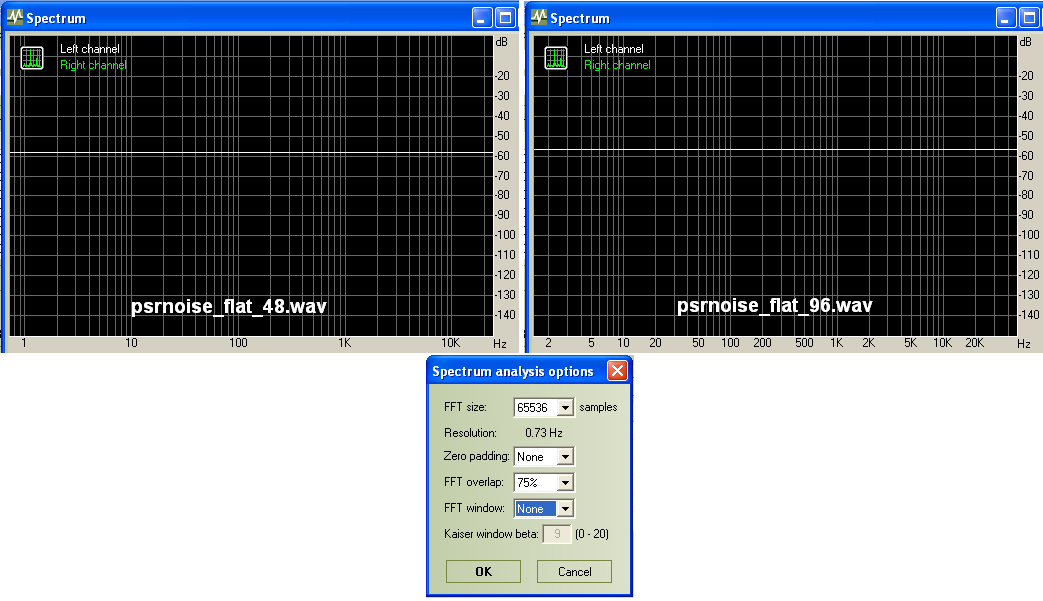Click the 500 Hz axis label in right window
Viewport: 1043px width, 601px height.
tap(804, 343)
